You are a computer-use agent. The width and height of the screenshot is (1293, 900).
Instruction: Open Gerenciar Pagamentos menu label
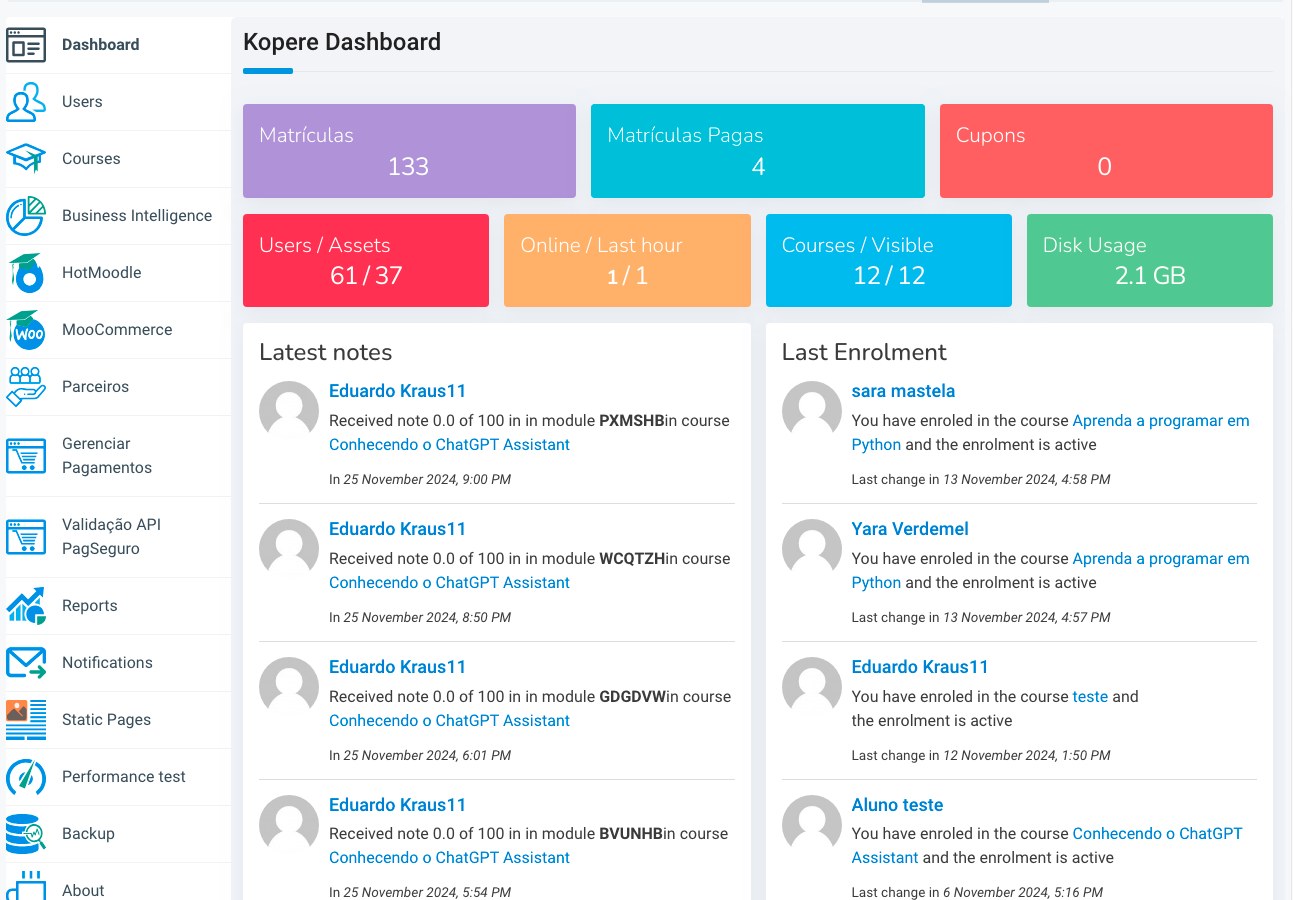(107, 456)
